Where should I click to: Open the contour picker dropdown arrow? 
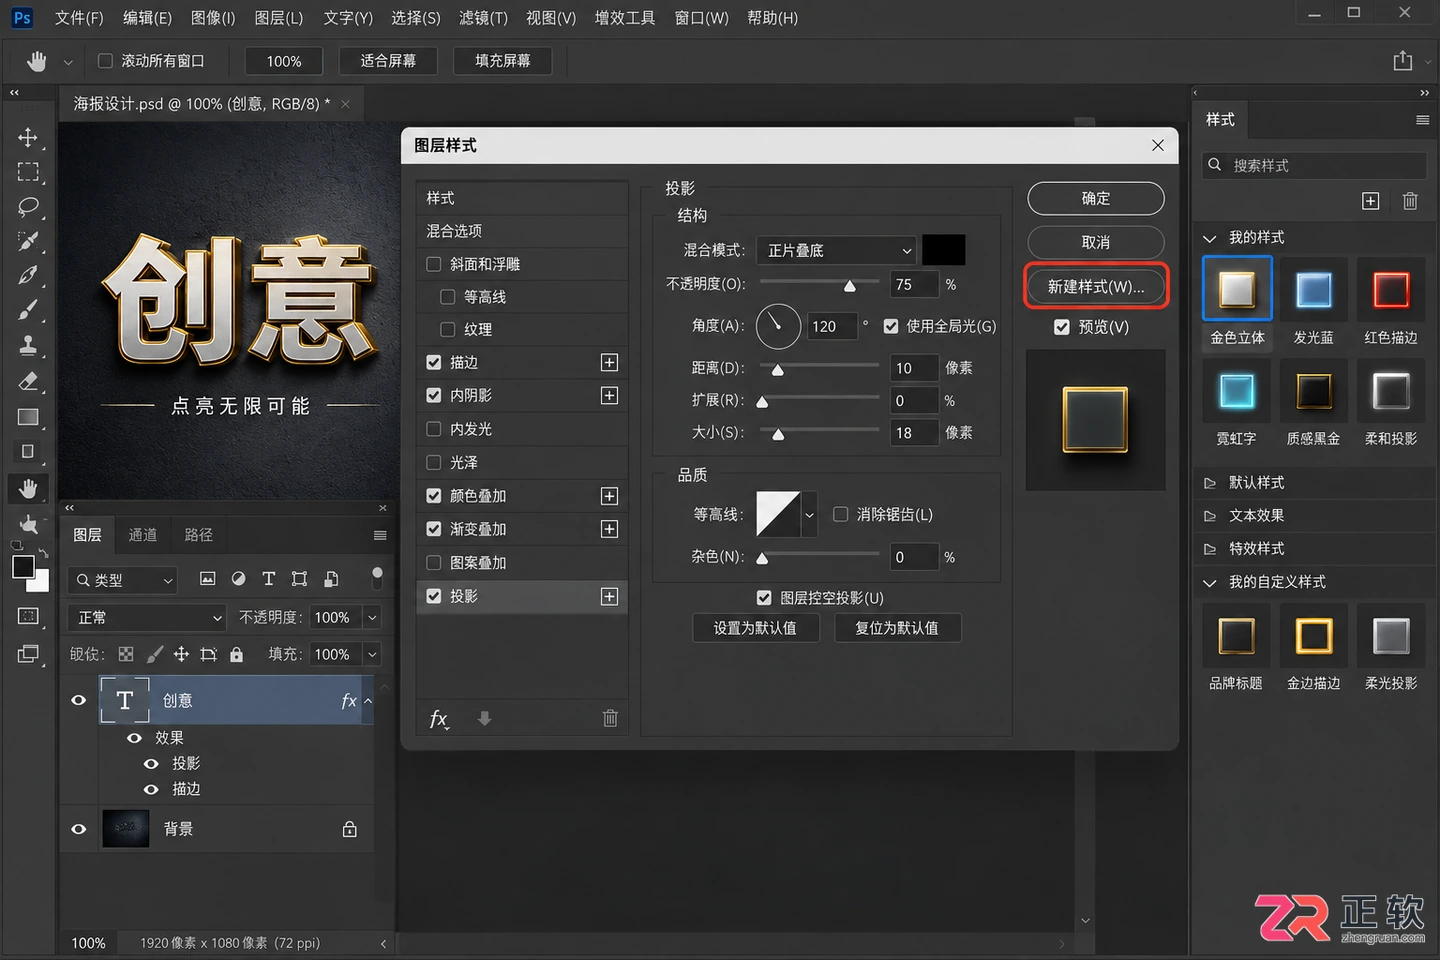(x=809, y=515)
